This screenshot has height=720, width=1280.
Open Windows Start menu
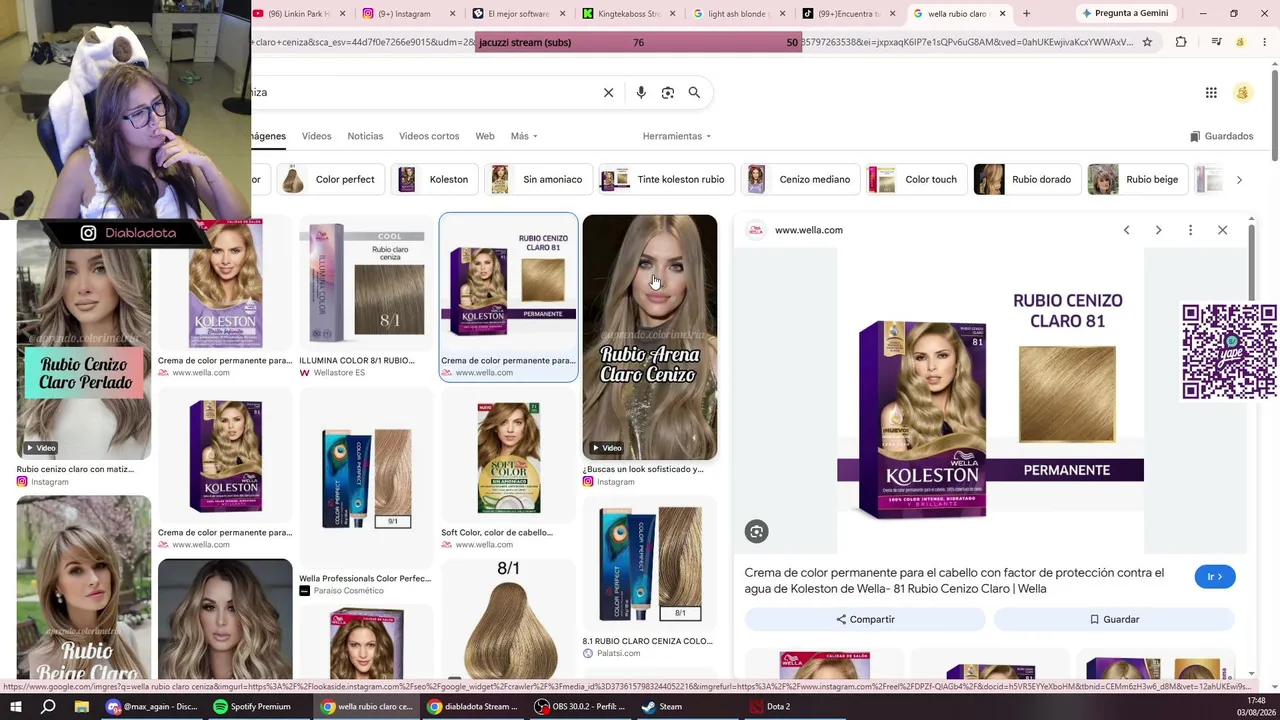[16, 707]
